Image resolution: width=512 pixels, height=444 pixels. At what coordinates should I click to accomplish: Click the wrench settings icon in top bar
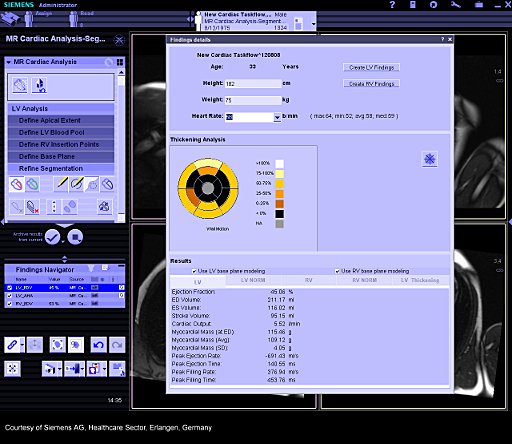tap(455, 5)
